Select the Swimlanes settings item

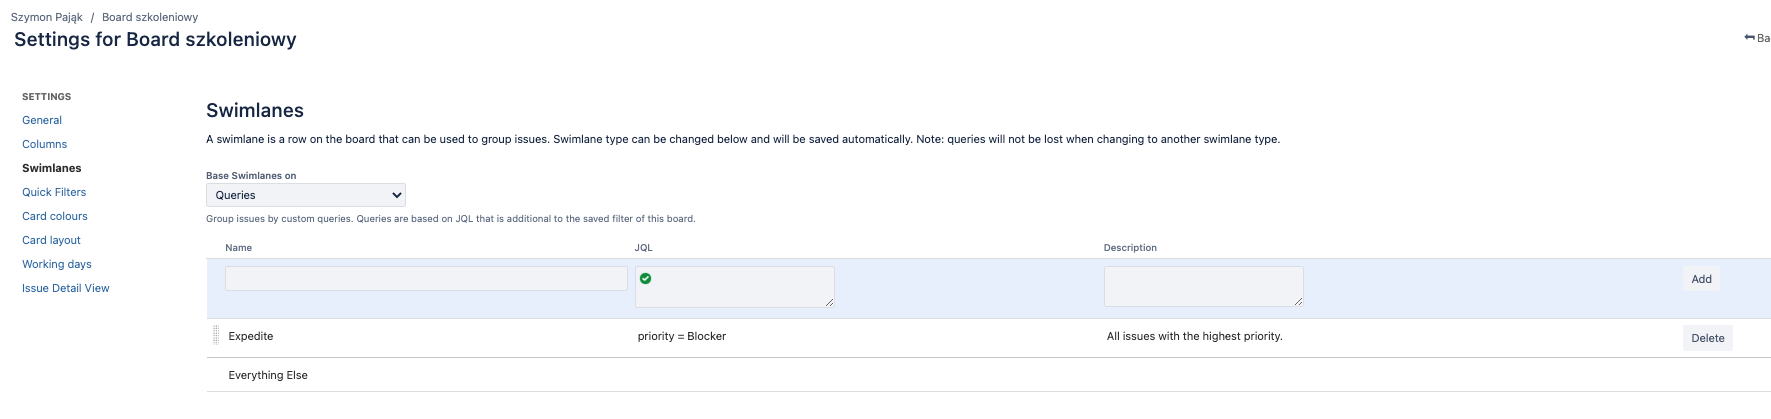[x=52, y=168]
